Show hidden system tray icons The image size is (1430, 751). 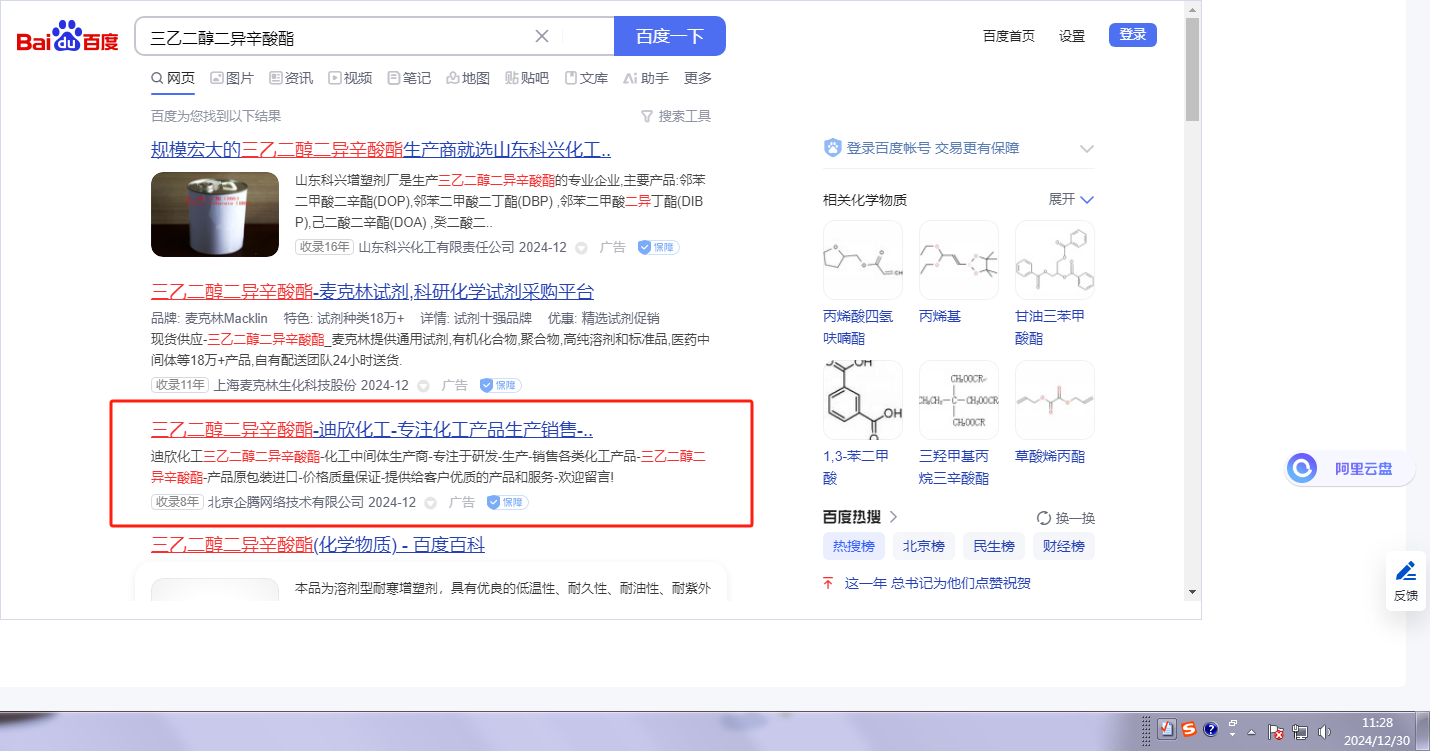click(1251, 732)
